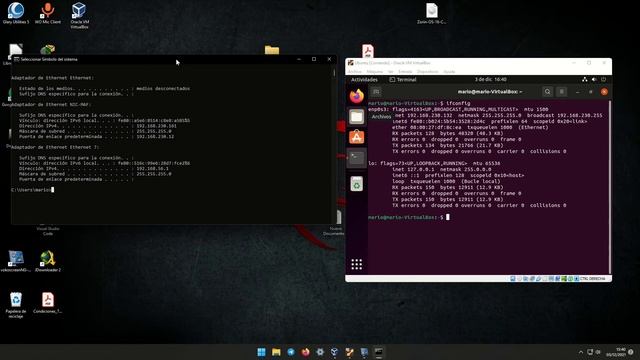Screen dimensions: 640x360
Task: Click VirtualBox status bar hard disk icon
Action: tap(513, 279)
